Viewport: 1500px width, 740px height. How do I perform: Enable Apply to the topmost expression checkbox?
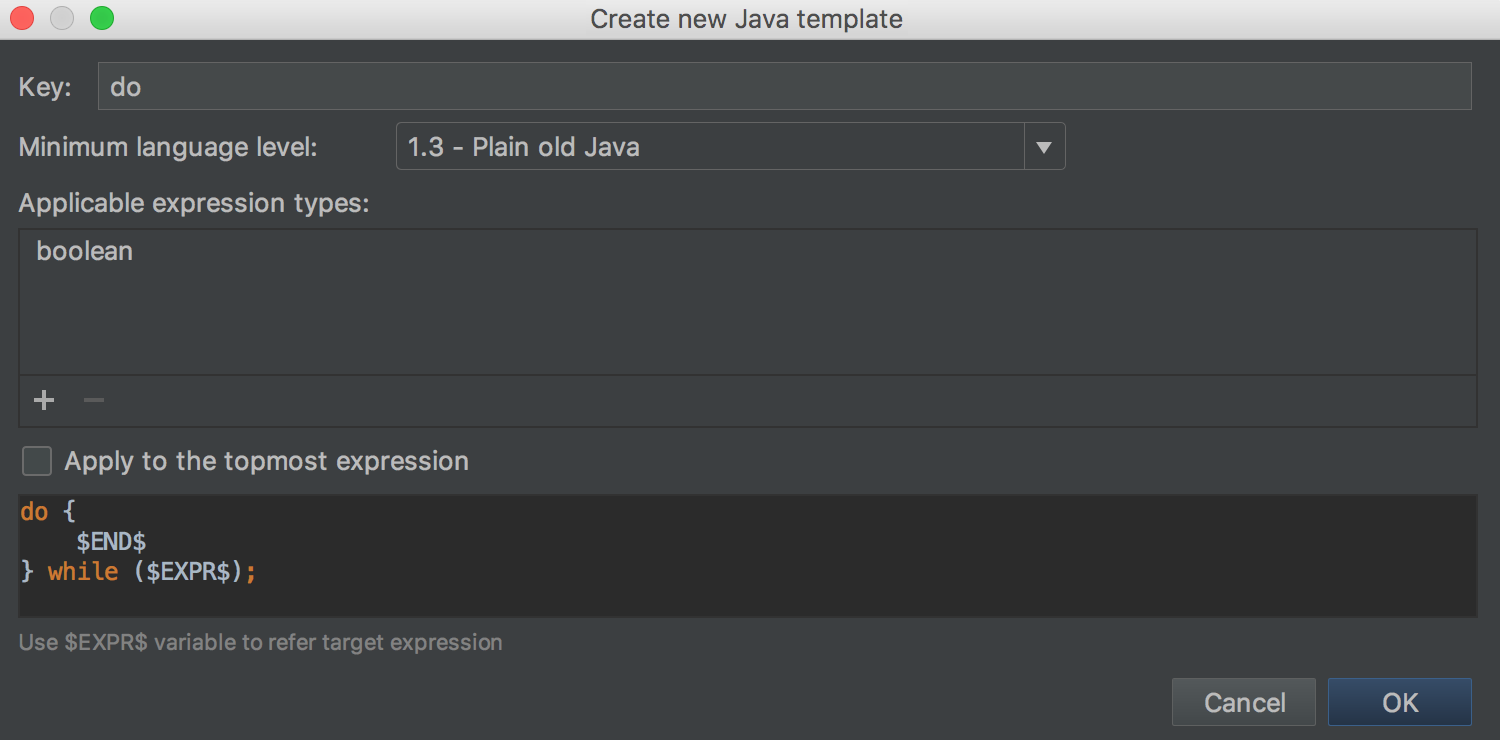click(37, 461)
